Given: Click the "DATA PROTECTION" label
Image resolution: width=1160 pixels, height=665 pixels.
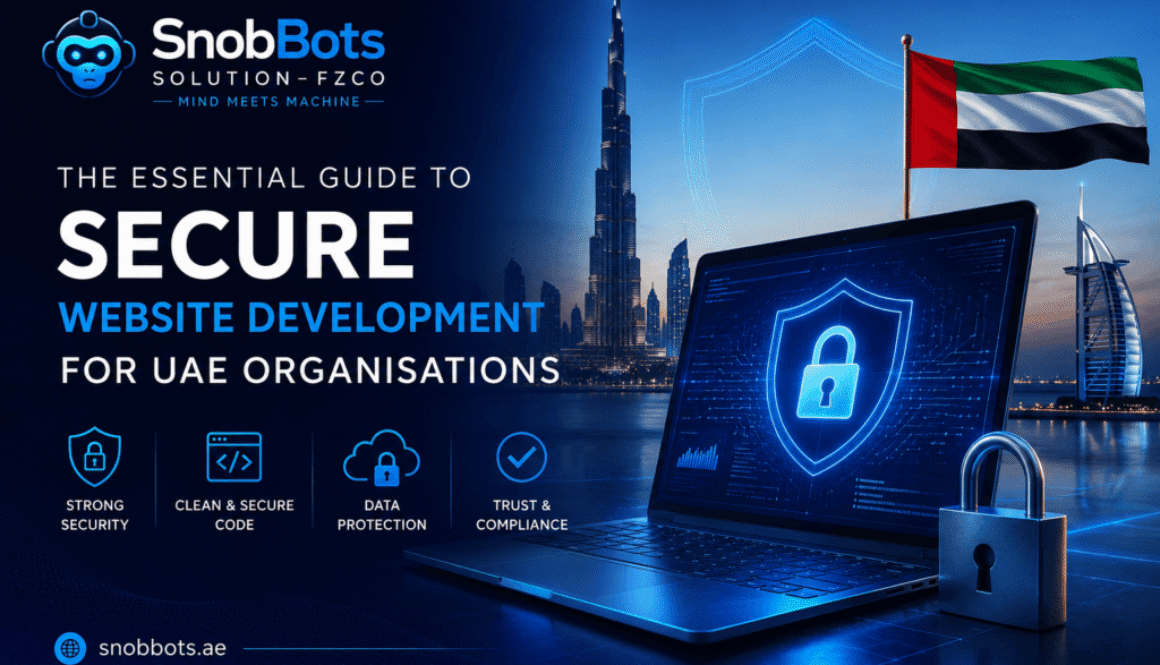Looking at the screenshot, I should click(x=382, y=515).
